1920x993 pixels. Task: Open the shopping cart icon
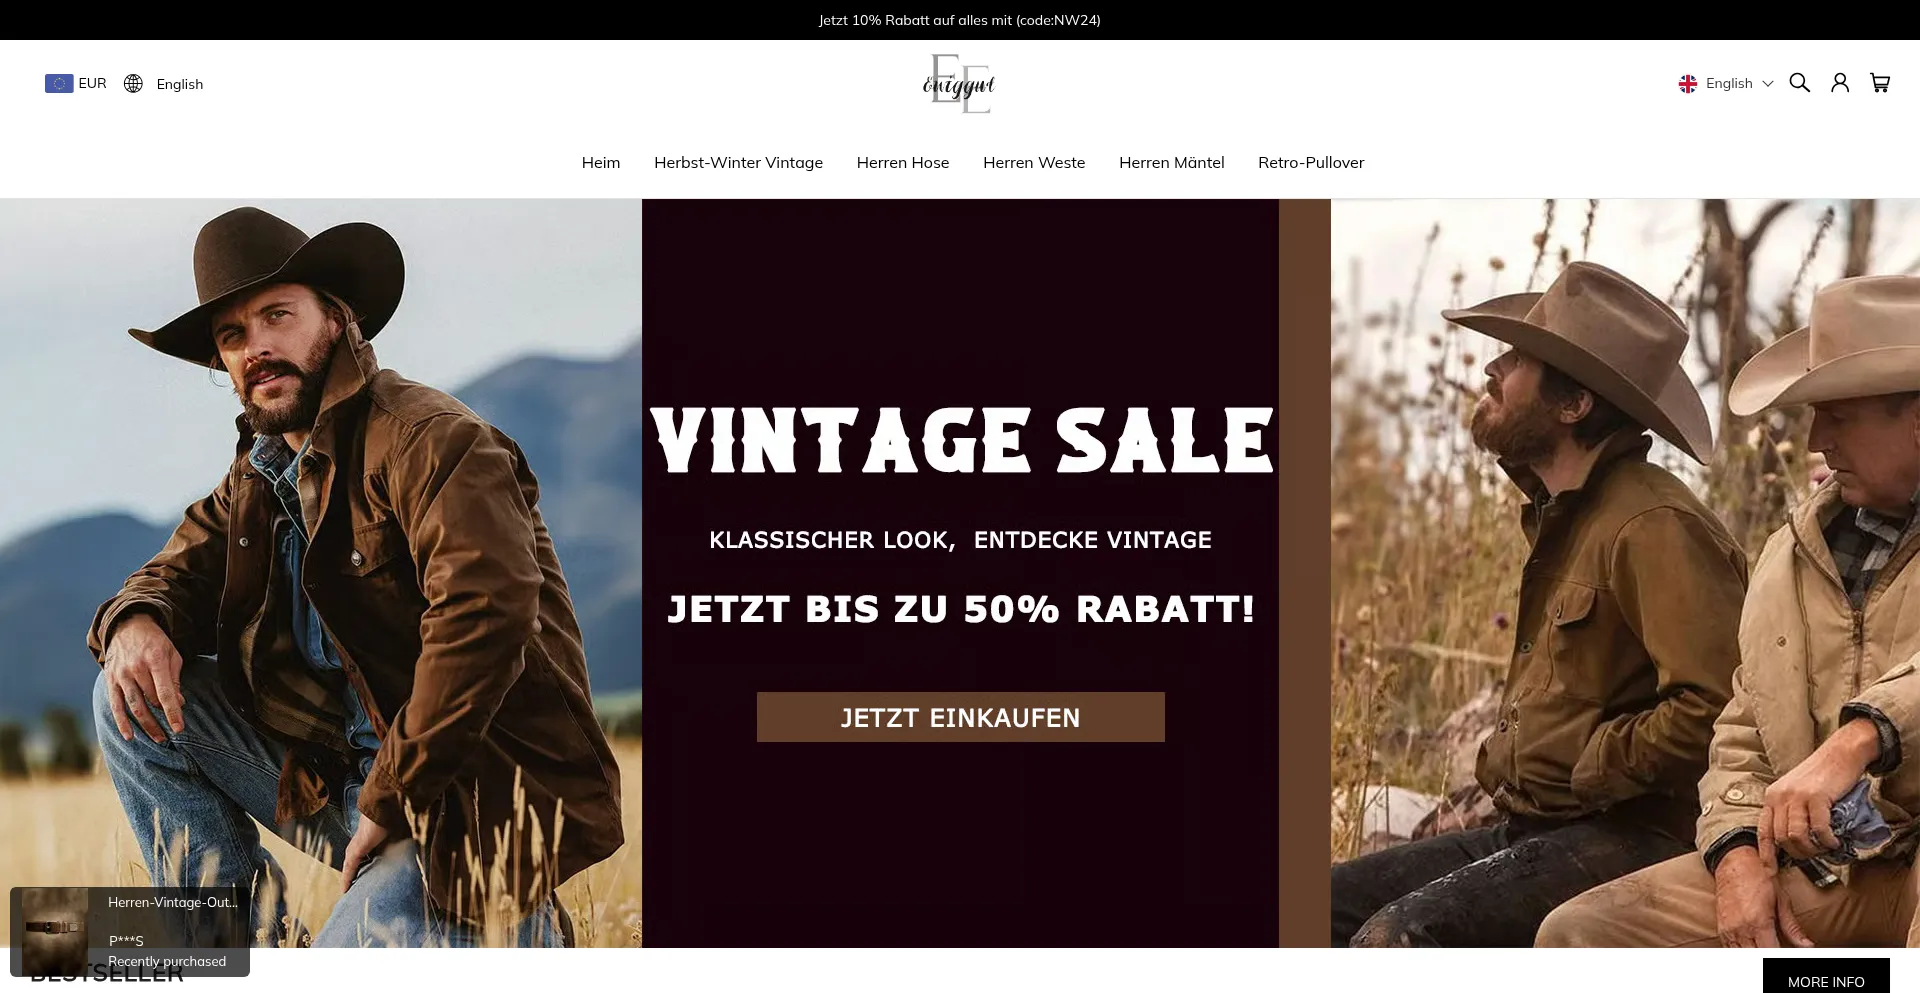[1880, 83]
